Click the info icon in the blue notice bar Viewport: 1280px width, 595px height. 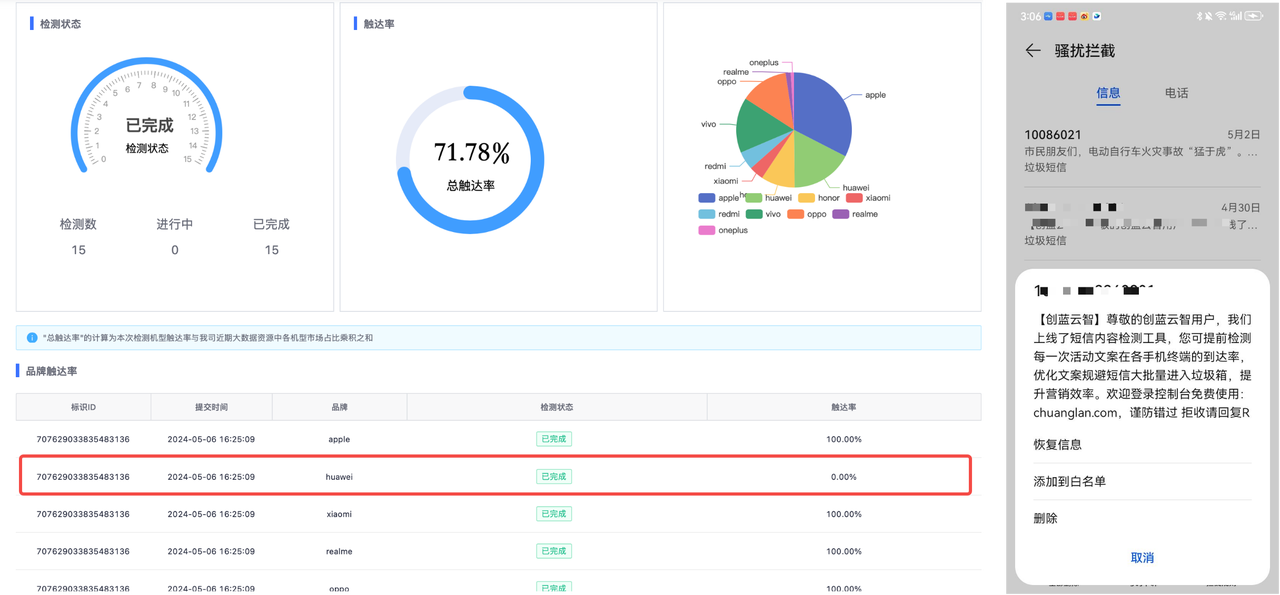pyautogui.click(x=32, y=338)
